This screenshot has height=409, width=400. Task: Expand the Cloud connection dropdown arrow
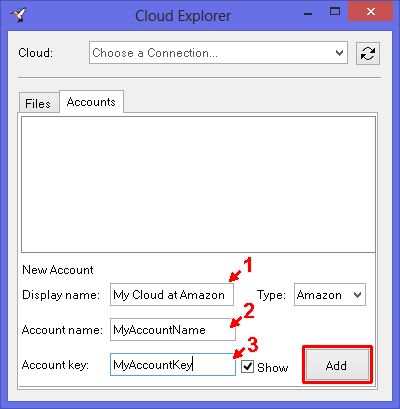339,53
